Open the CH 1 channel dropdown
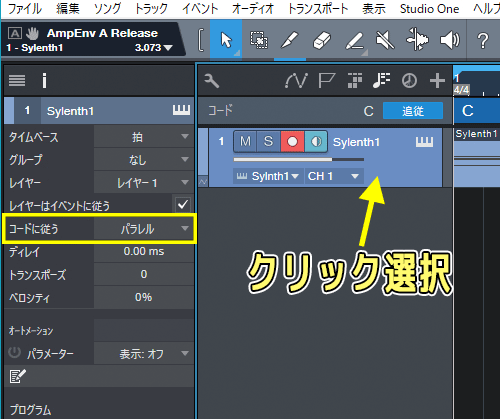This screenshot has width=500, height=419. 334,176
